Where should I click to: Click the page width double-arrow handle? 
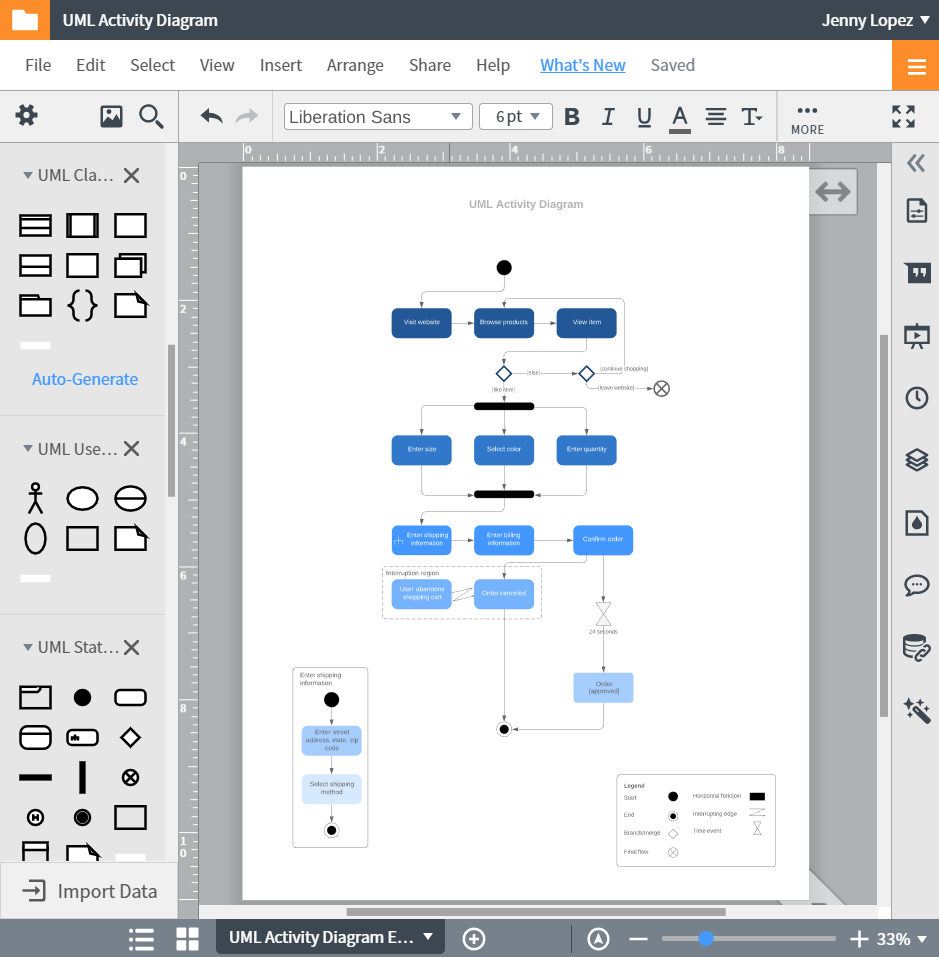(x=833, y=192)
